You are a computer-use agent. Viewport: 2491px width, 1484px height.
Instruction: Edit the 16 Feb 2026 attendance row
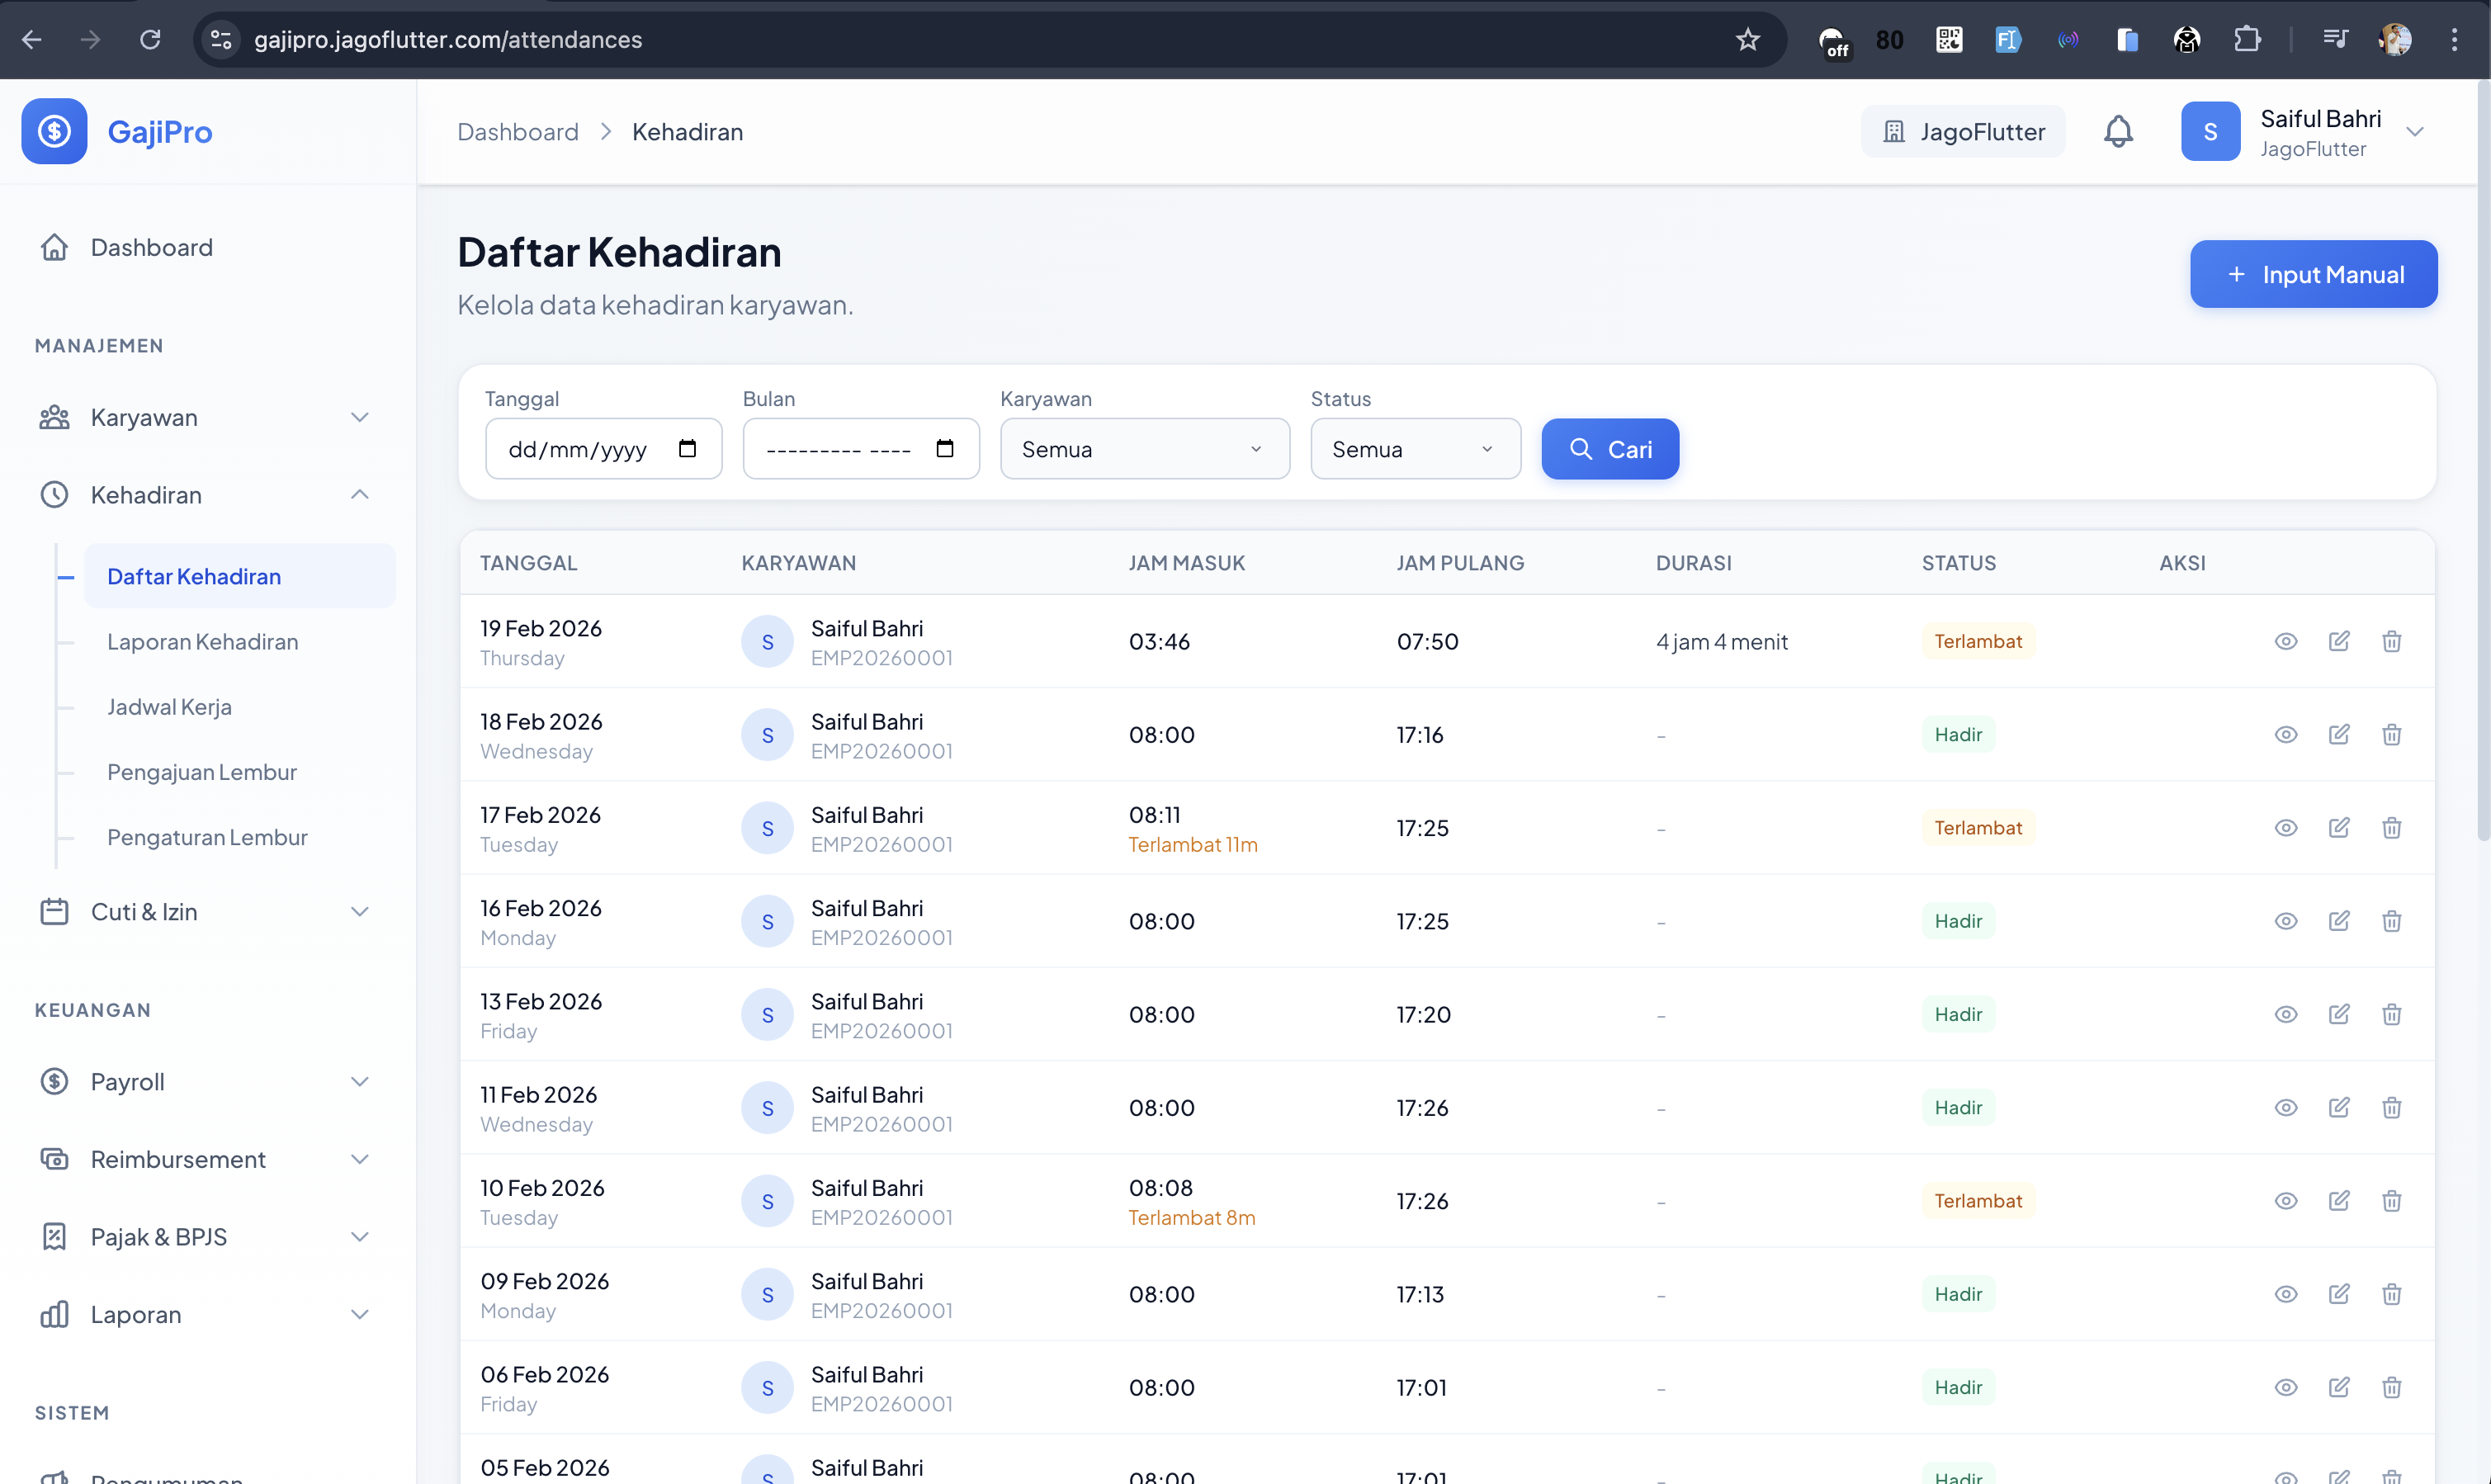pyautogui.click(x=2339, y=921)
